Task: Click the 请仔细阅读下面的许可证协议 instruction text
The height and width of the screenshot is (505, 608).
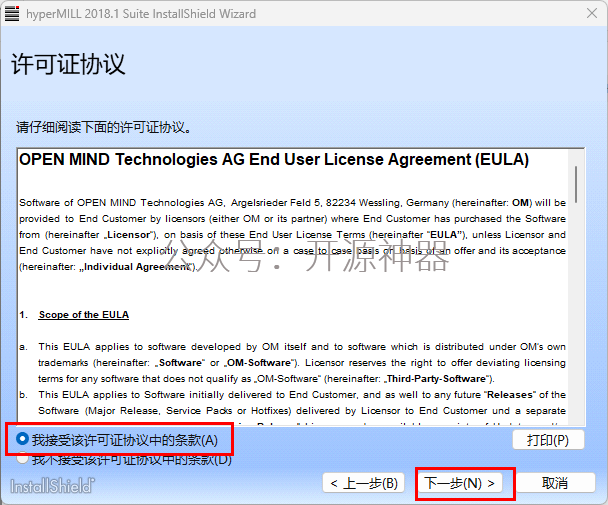Action: (104, 127)
